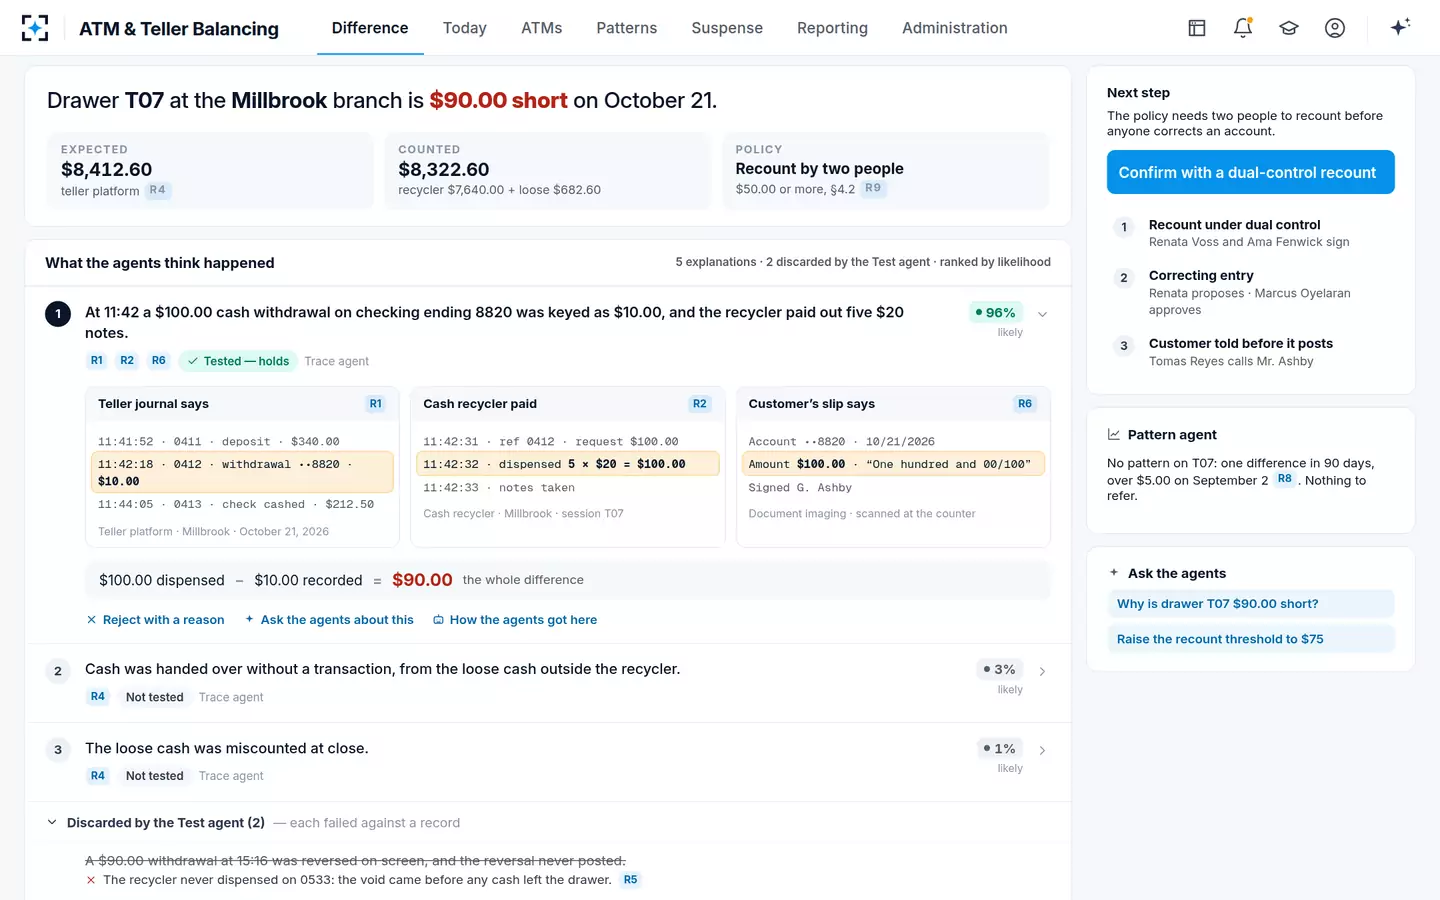The width and height of the screenshot is (1440, 900).
Task: Click the 96% likely badge
Action: (x=996, y=313)
